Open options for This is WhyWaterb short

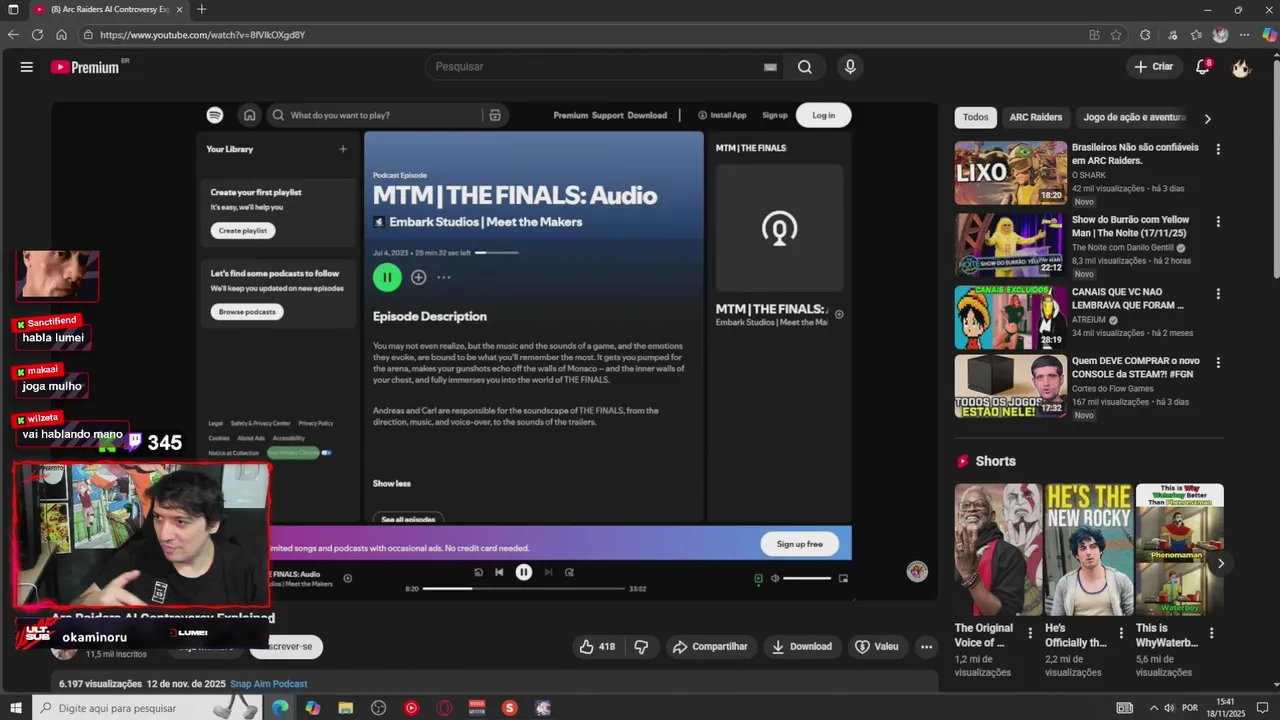1211,633
